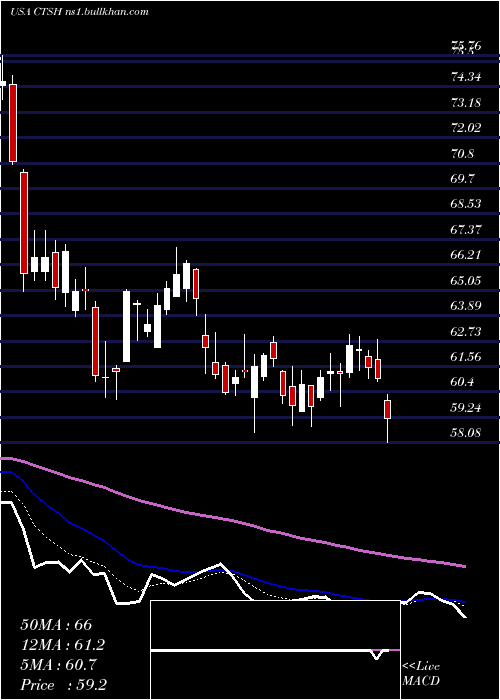This screenshot has width=500, height=700.
Task: Click the 60.4 price level label
Action: [463, 382]
